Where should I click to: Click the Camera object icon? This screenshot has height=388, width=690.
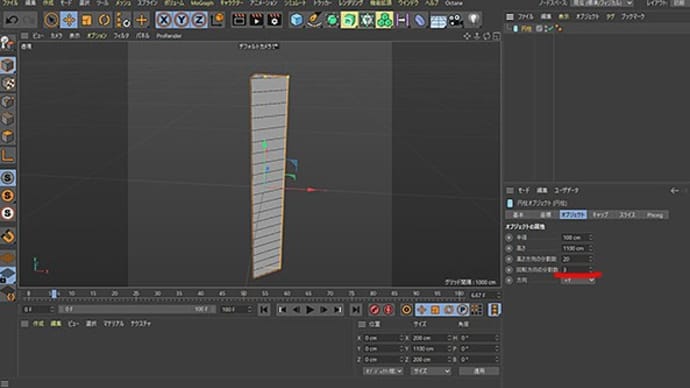tap(456, 20)
